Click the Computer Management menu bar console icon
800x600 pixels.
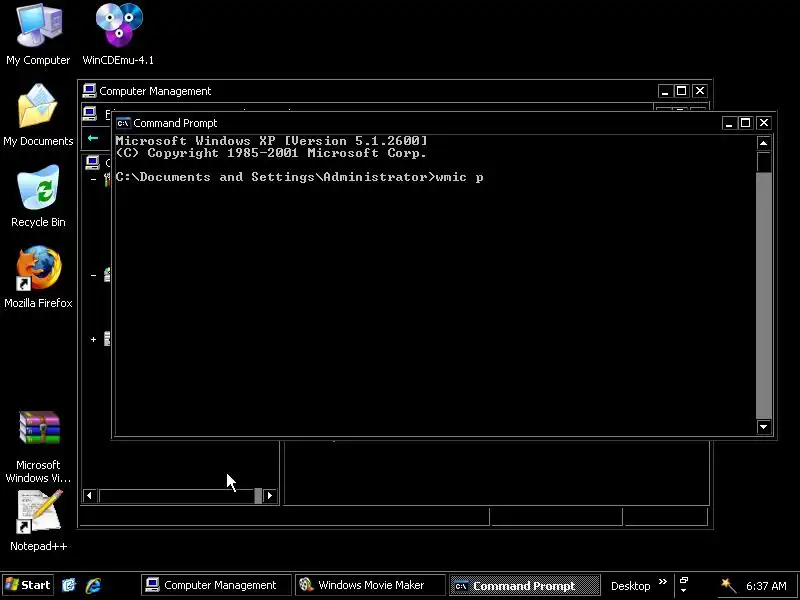click(90, 113)
